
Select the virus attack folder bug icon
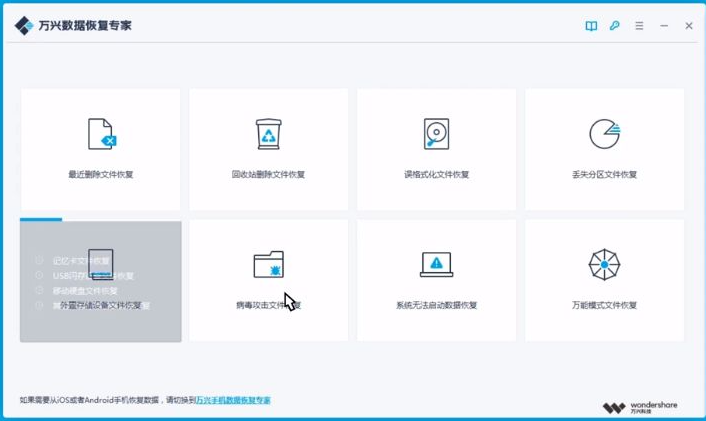coord(268,264)
